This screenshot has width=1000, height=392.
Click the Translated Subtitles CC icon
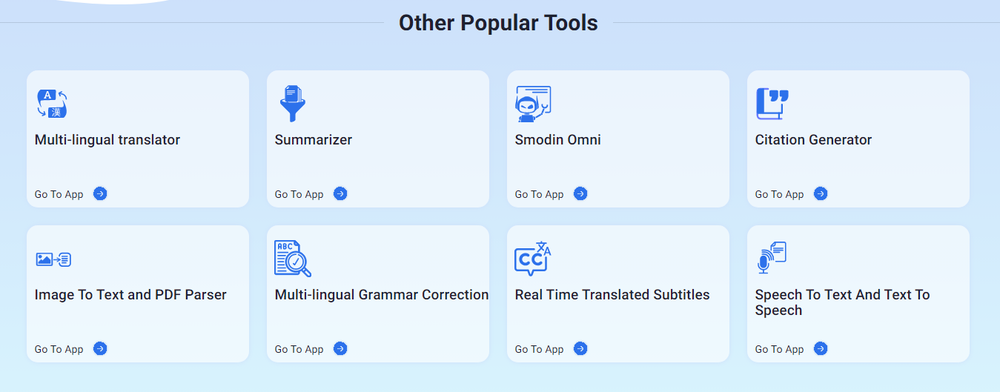coord(533,259)
